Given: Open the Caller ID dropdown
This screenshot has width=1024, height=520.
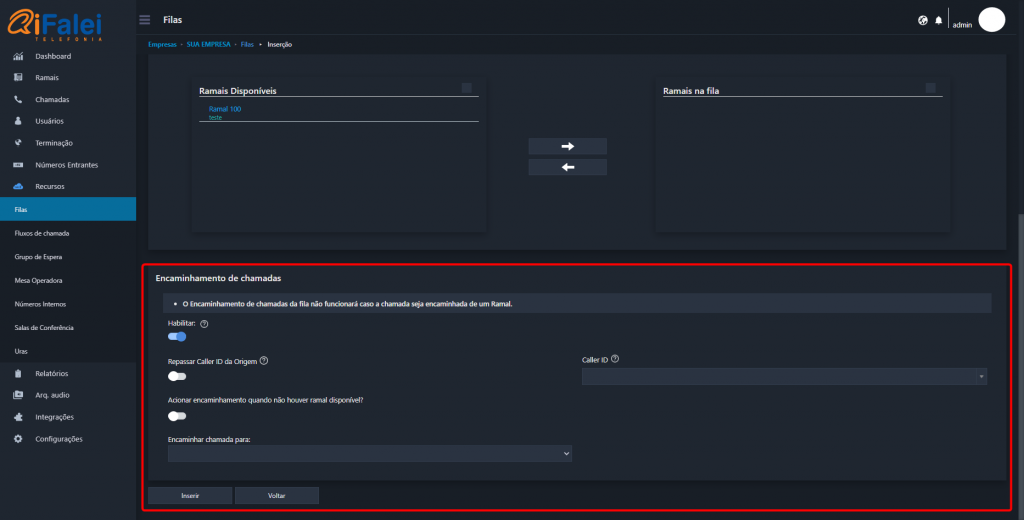Looking at the screenshot, I should (784, 376).
